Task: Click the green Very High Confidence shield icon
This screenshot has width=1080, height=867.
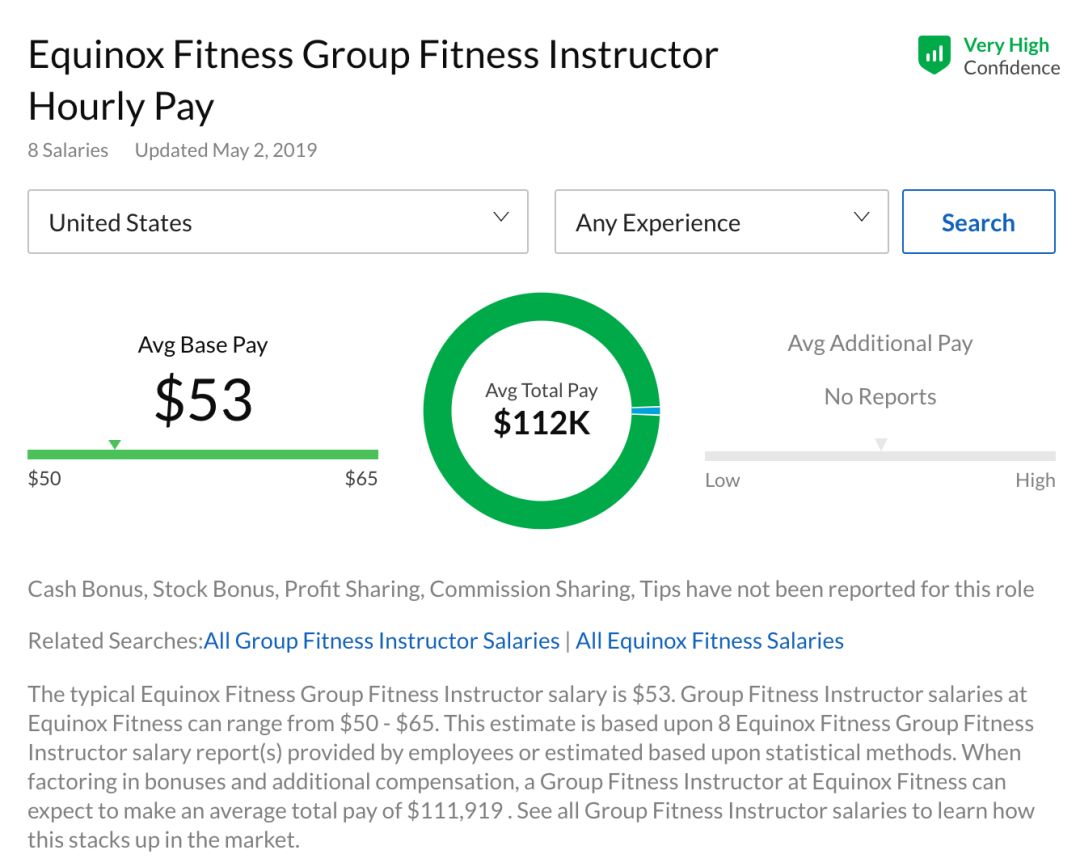Action: click(x=934, y=55)
